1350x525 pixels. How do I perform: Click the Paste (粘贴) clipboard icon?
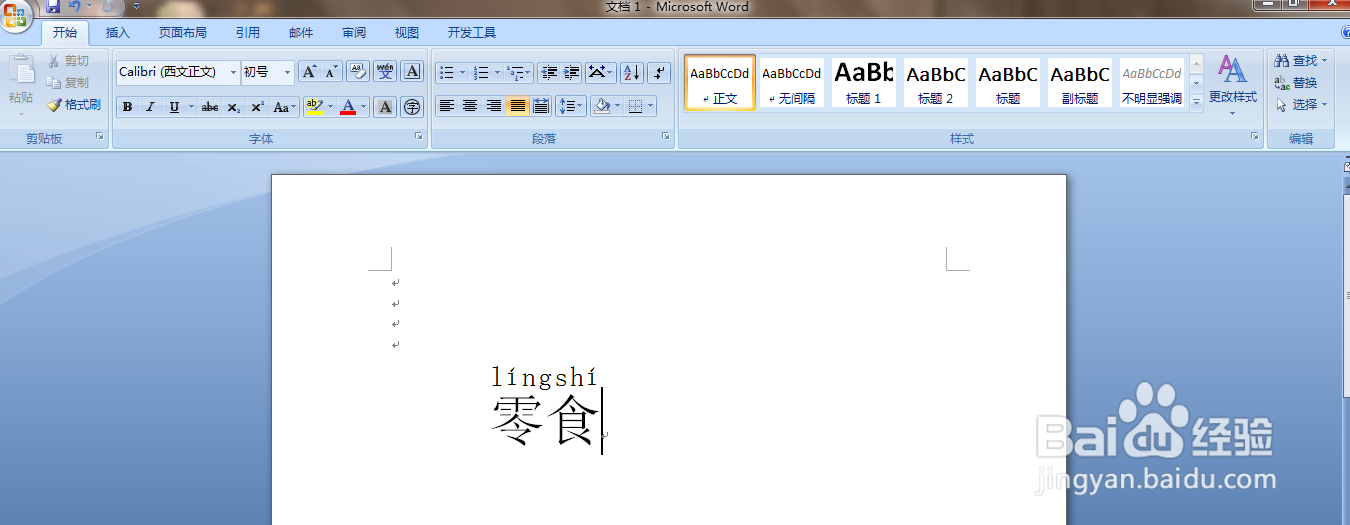pos(21,70)
